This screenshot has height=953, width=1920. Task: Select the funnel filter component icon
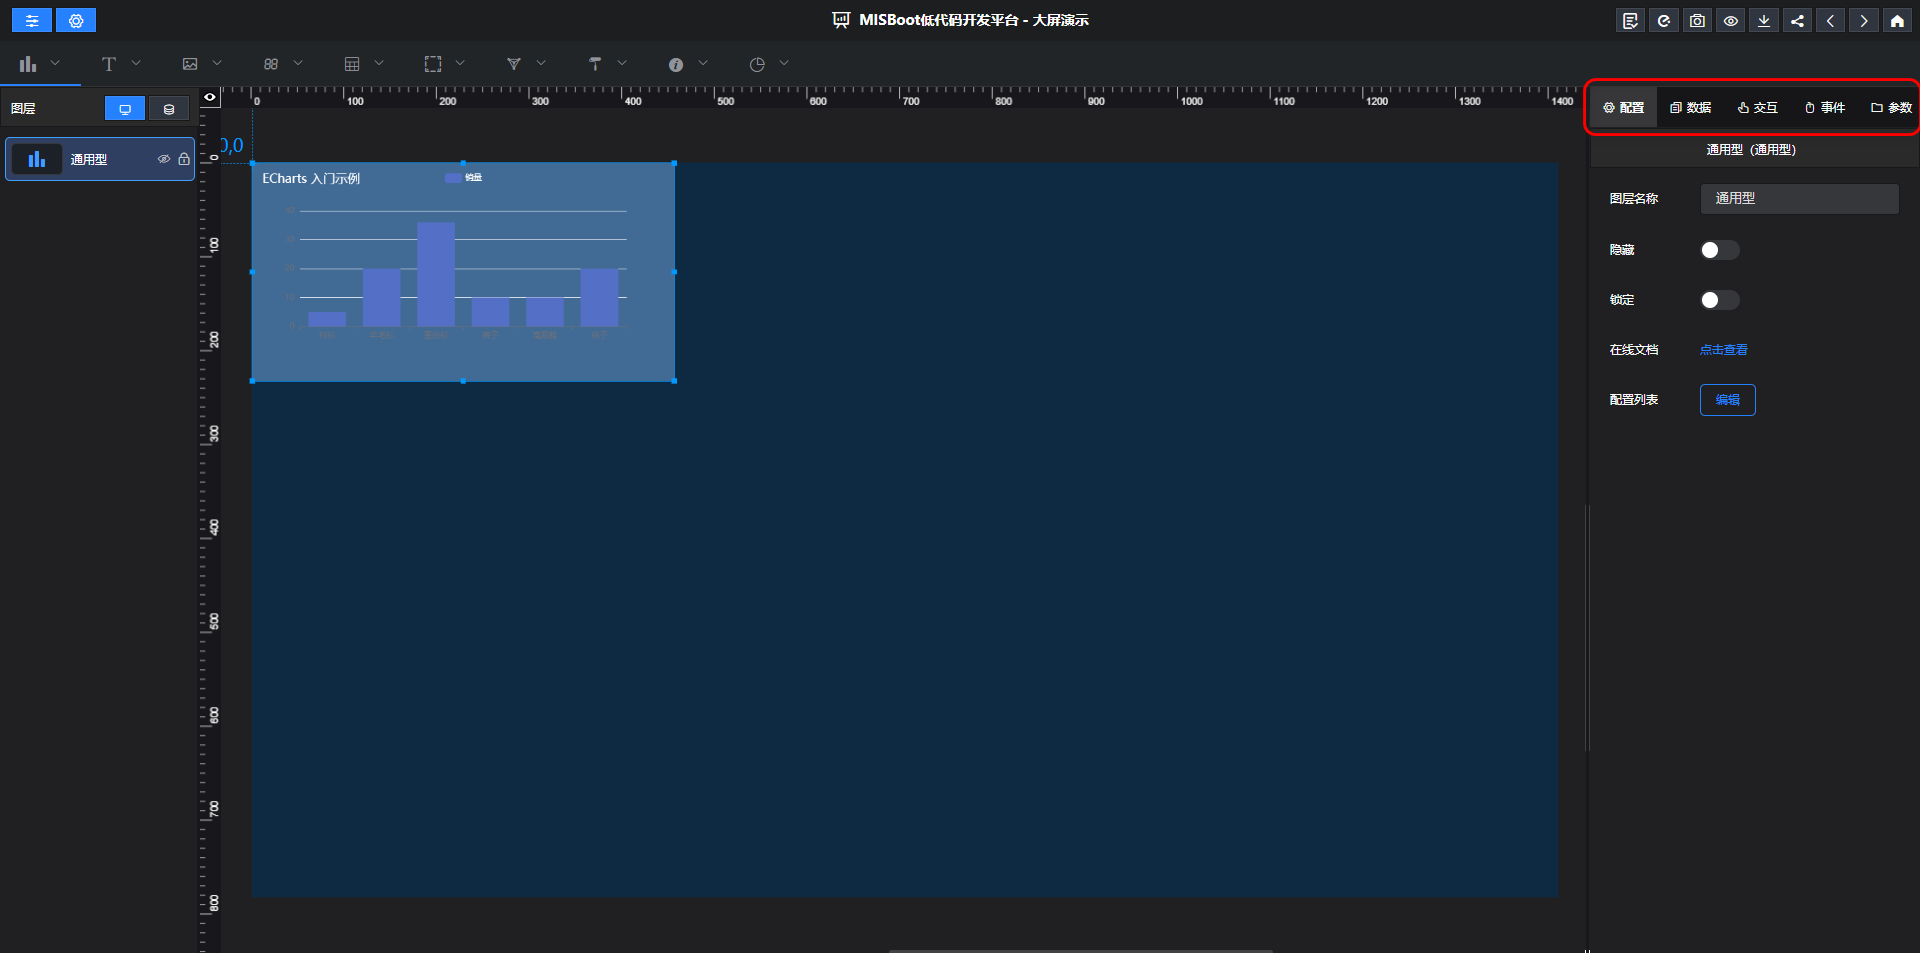tap(514, 64)
